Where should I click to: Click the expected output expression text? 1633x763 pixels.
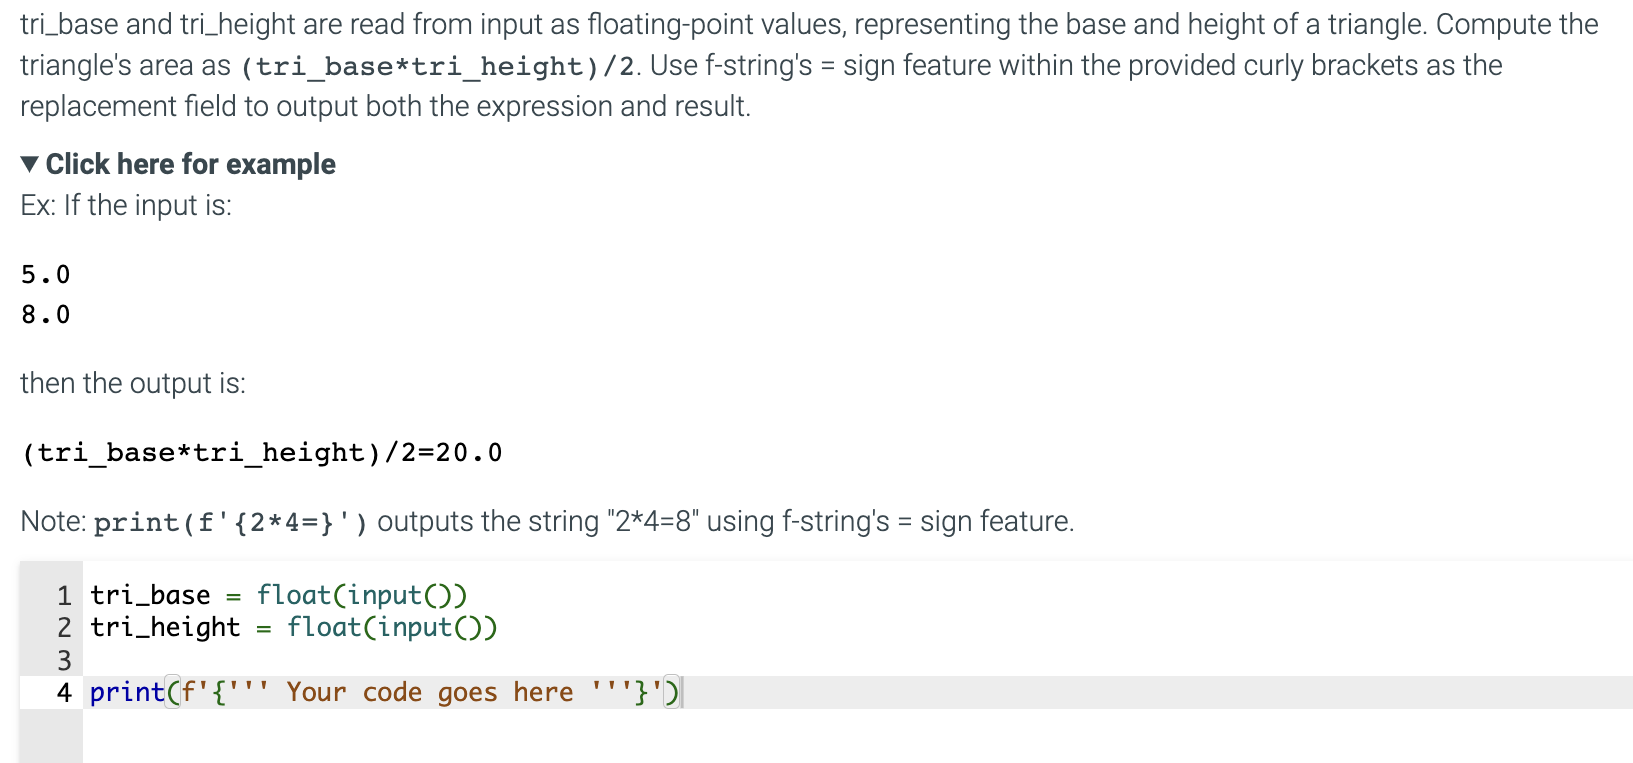[260, 452]
